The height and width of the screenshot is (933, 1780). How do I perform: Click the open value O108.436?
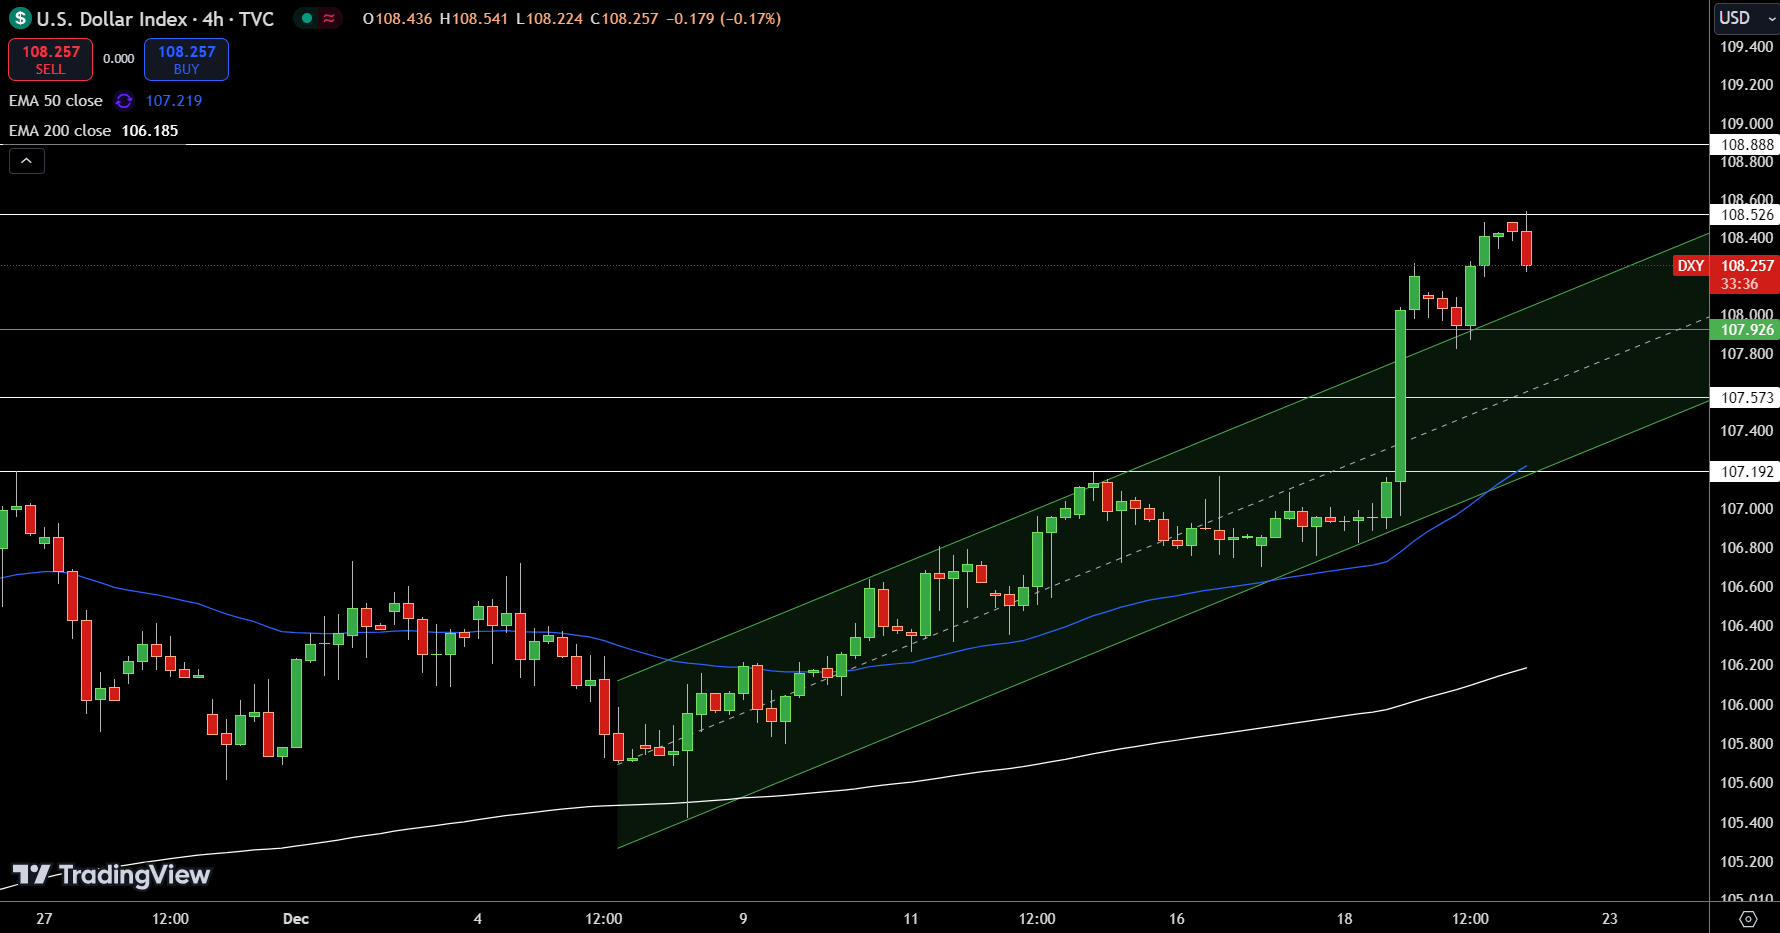pos(397,19)
